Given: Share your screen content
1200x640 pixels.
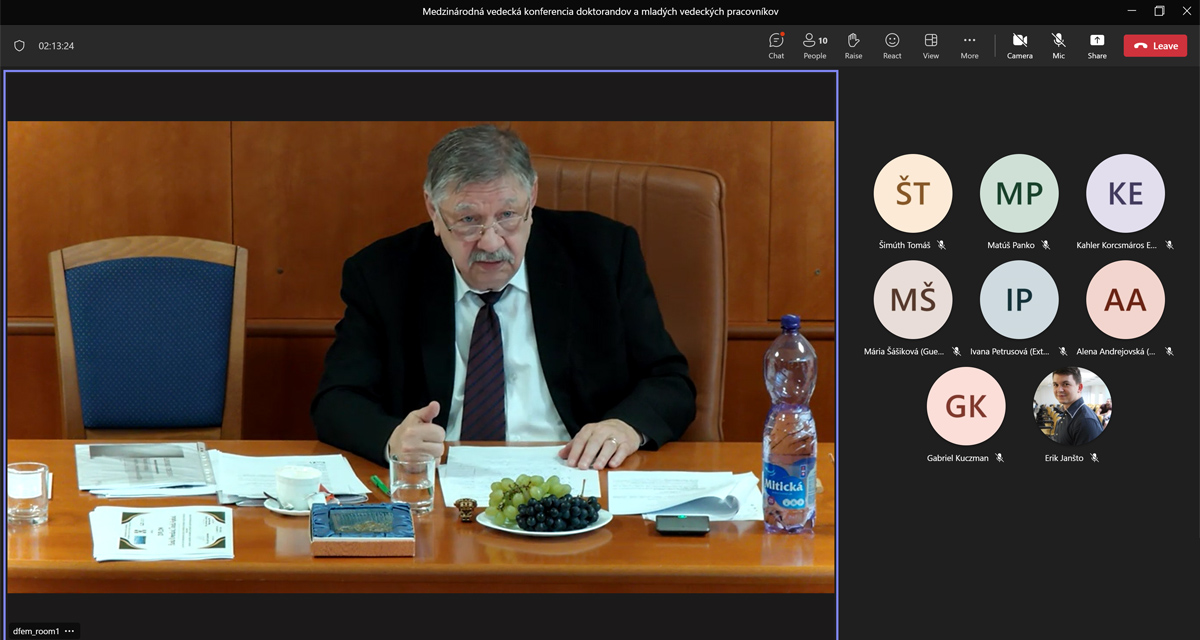Looking at the screenshot, I should tap(1097, 45).
